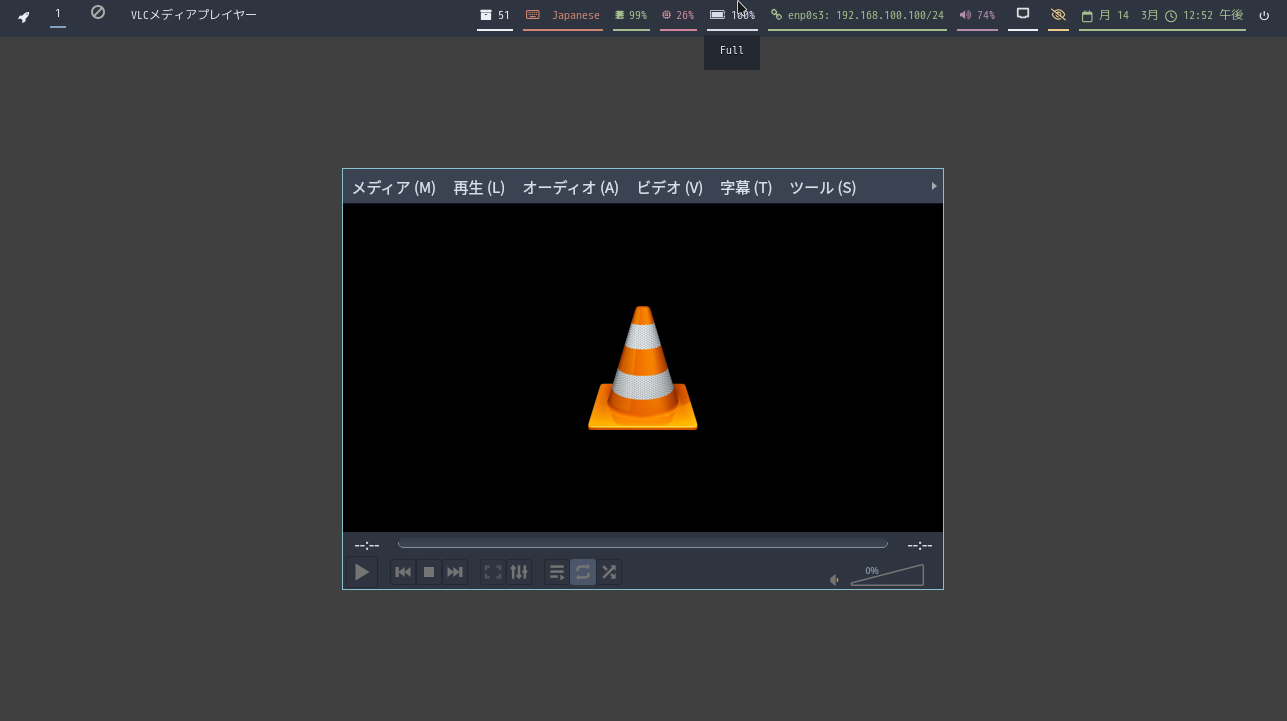Open calendar from date indicator
This screenshot has width=1287, height=721.
coord(1119,15)
